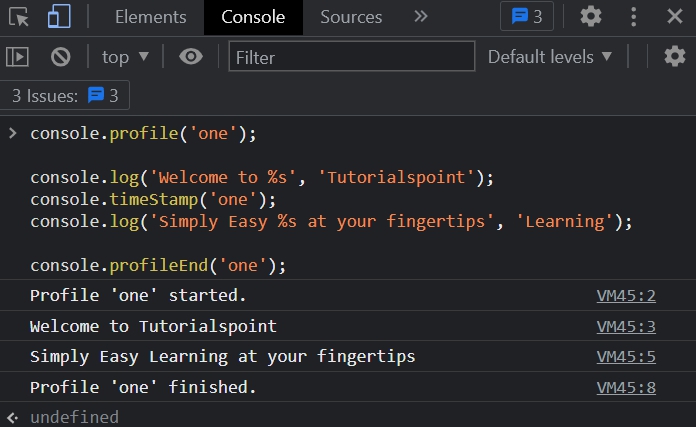Open the VM45:2 source link

(626, 296)
